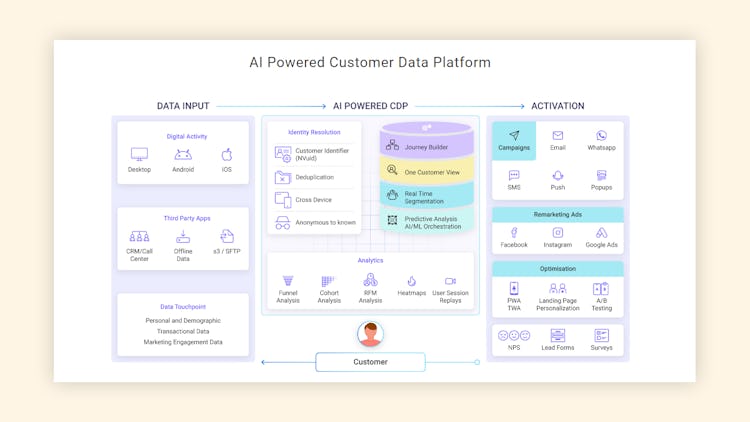Click the RFM Analysis icon

coord(370,279)
